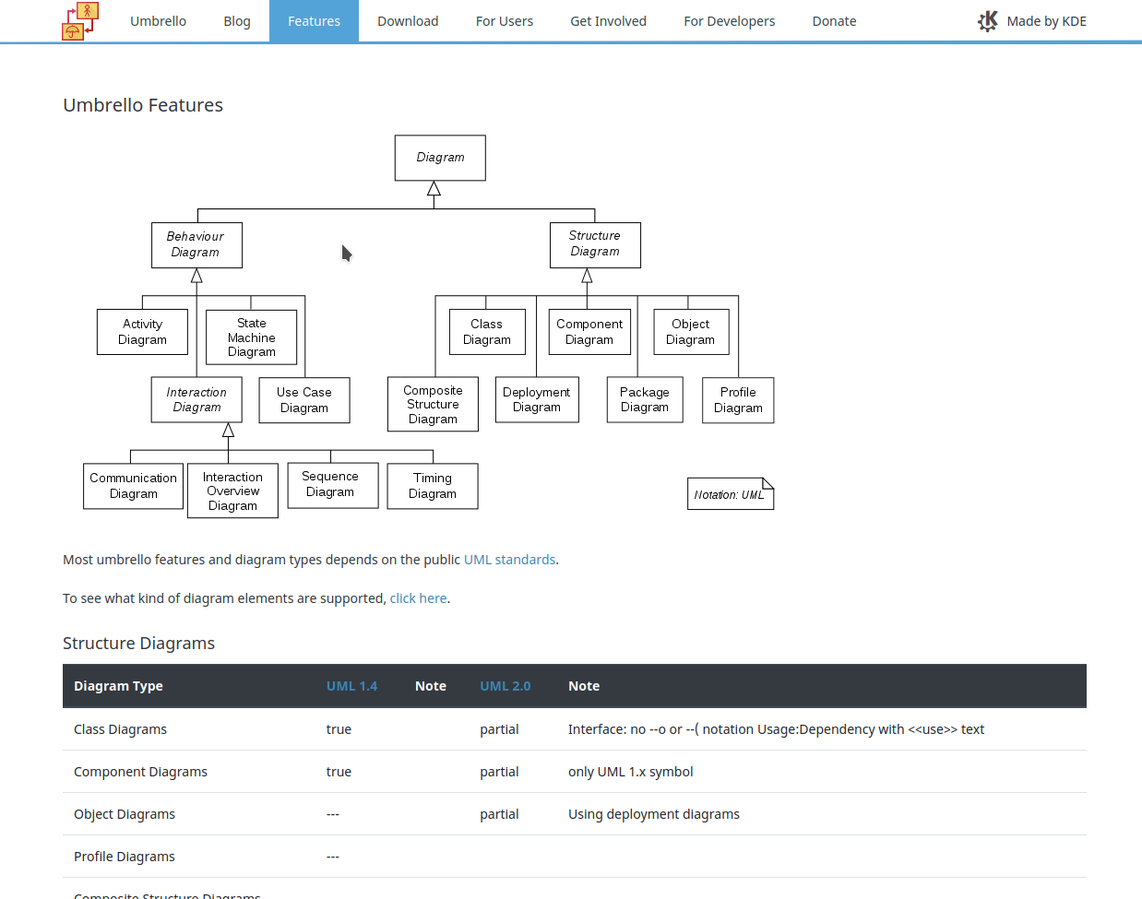This screenshot has width=1142, height=899.
Task: Open the UML 1.4 column header link
Action: [x=352, y=686]
